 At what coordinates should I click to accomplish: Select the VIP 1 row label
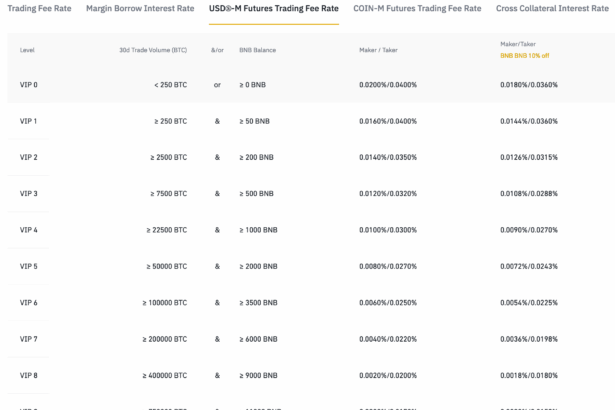[29, 121]
